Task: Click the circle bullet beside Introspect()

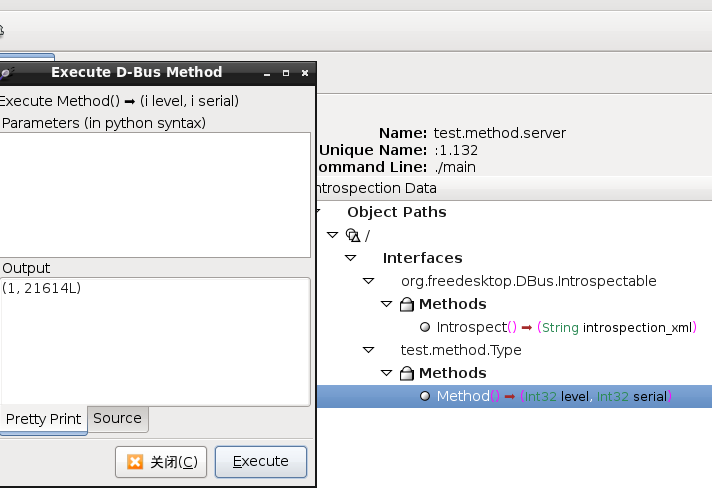Action: click(x=425, y=327)
